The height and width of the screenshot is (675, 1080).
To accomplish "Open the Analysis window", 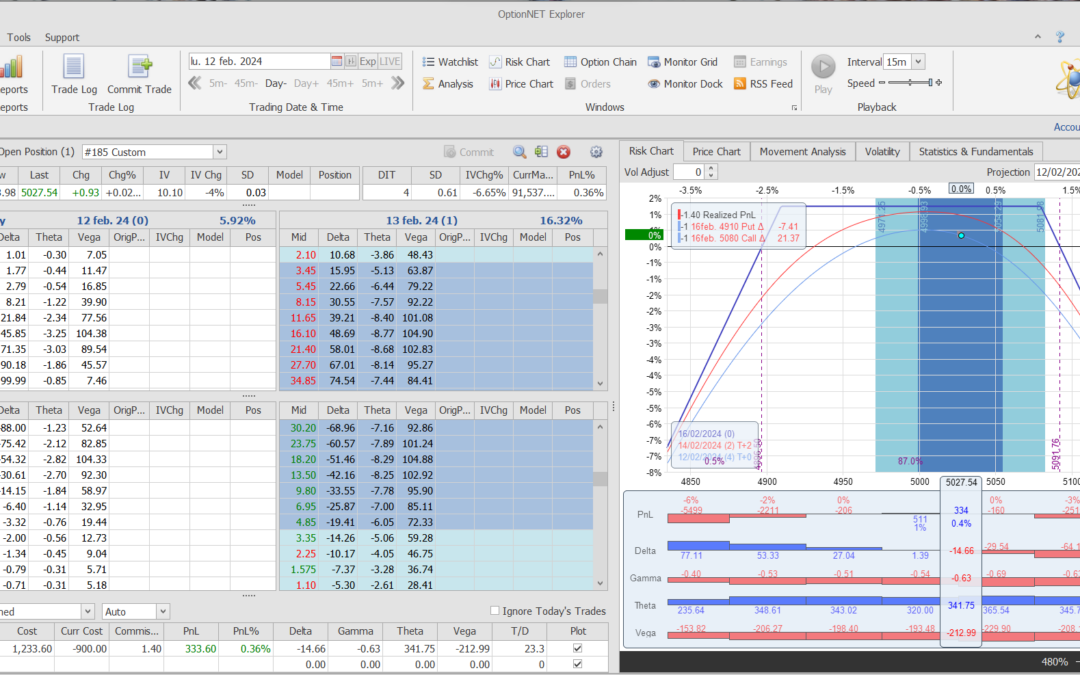I will click(447, 84).
